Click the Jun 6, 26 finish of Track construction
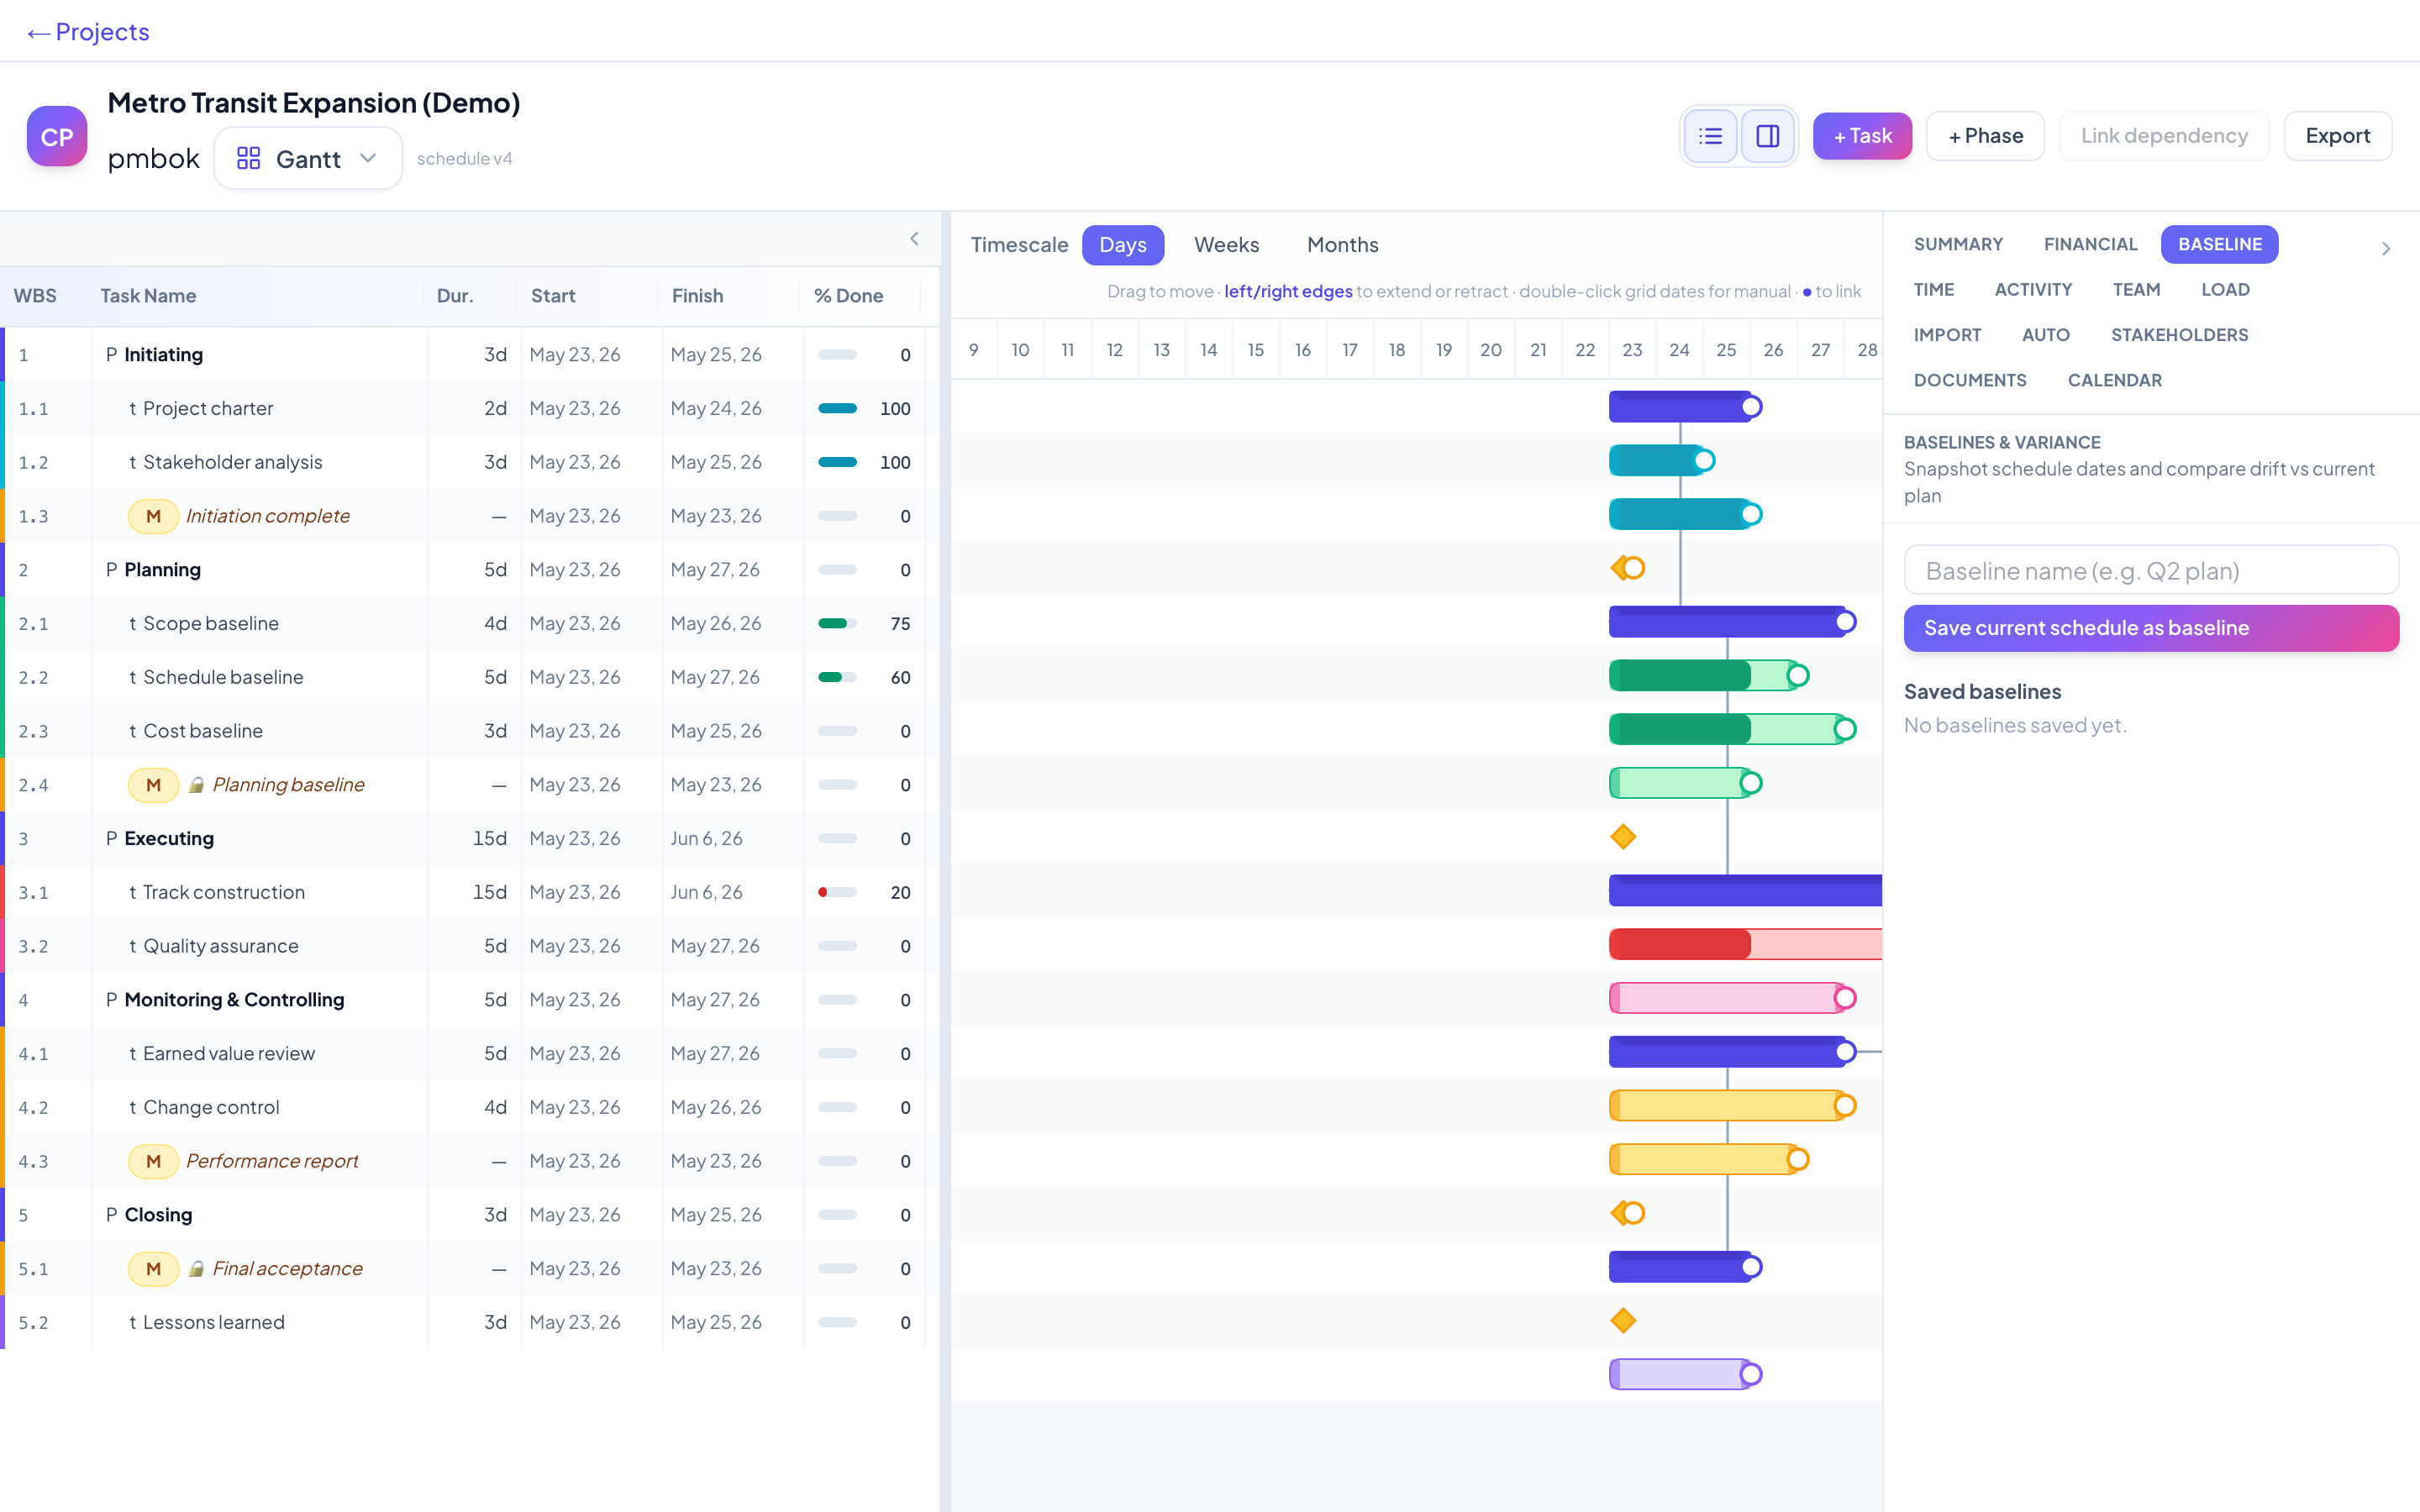The width and height of the screenshot is (2420, 1512). click(x=706, y=892)
